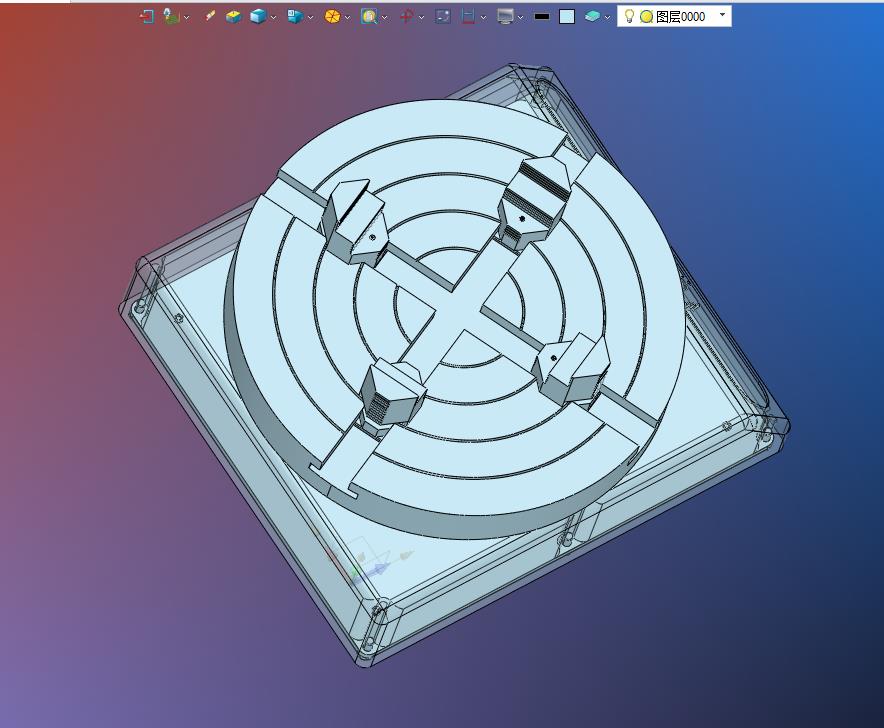This screenshot has height=728, width=884.
Task: Expand the scene icon dropdown arrow
Action: 187,17
